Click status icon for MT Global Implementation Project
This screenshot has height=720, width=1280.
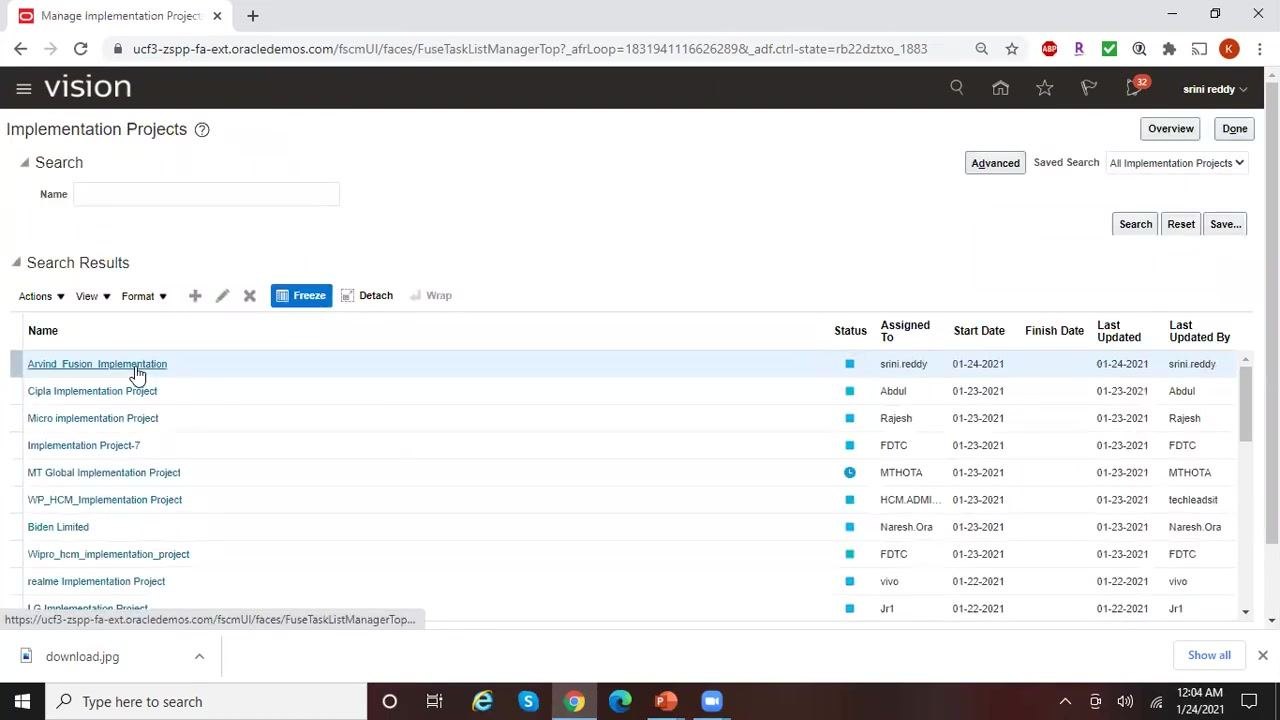[x=850, y=473]
